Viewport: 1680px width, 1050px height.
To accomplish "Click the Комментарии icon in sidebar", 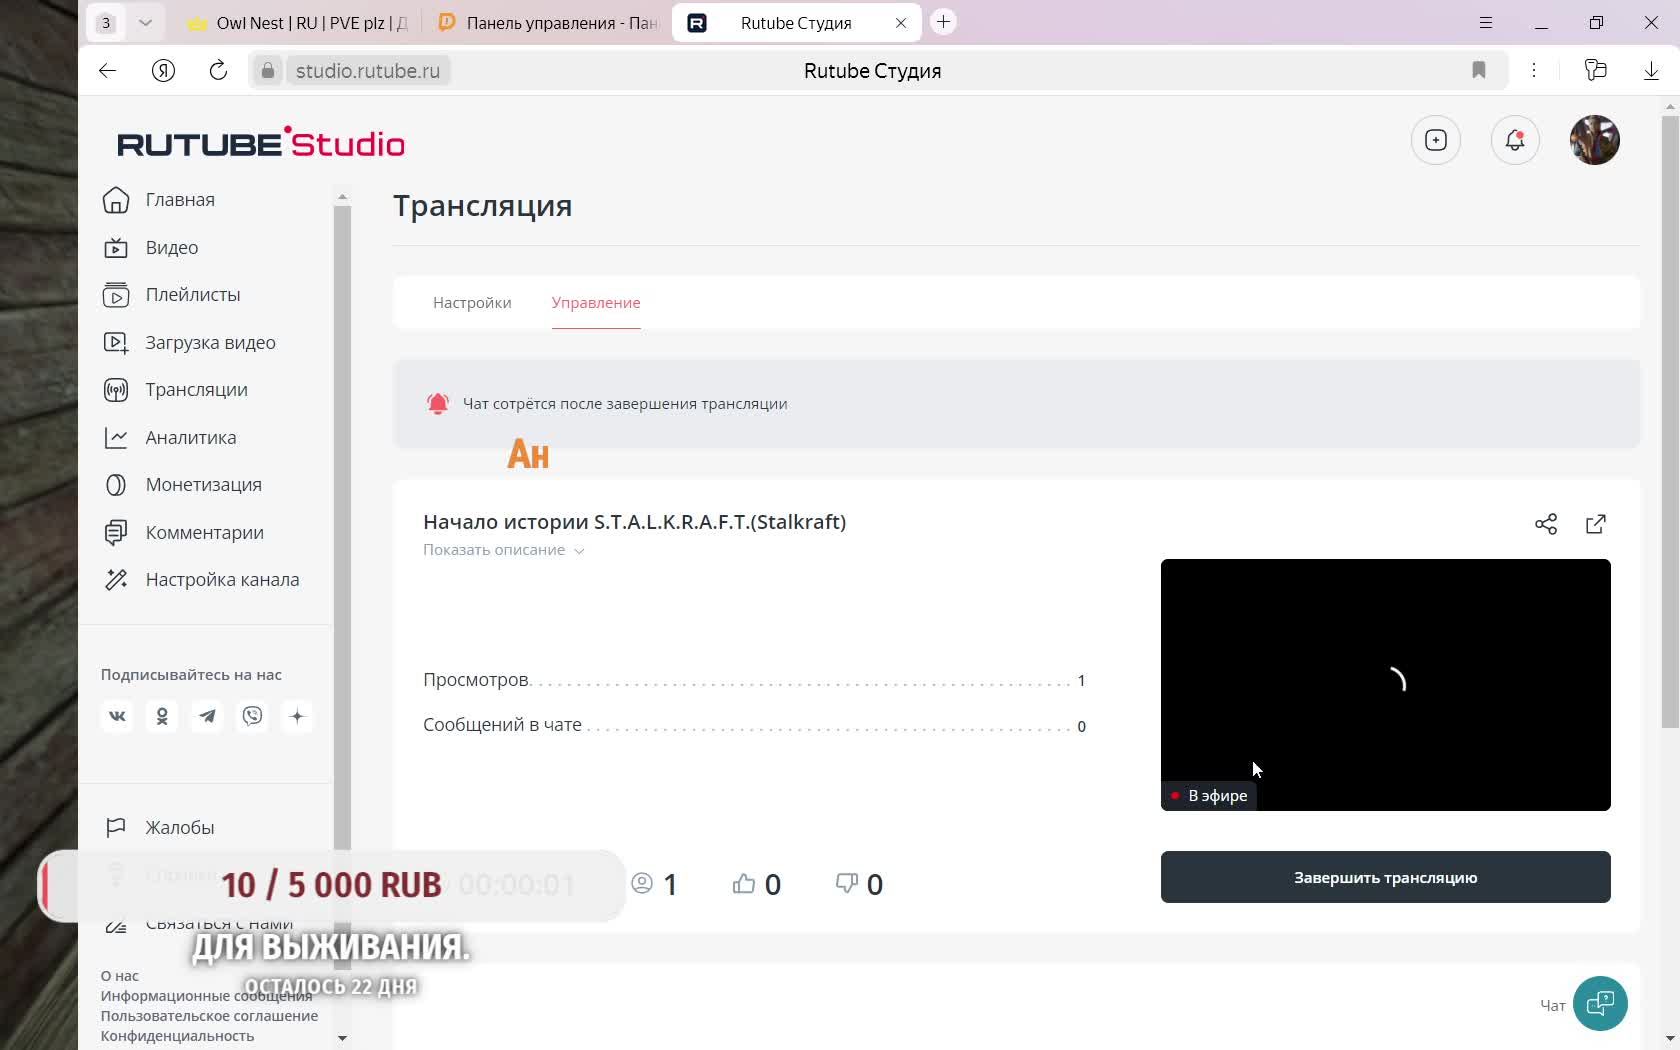I will click(116, 532).
